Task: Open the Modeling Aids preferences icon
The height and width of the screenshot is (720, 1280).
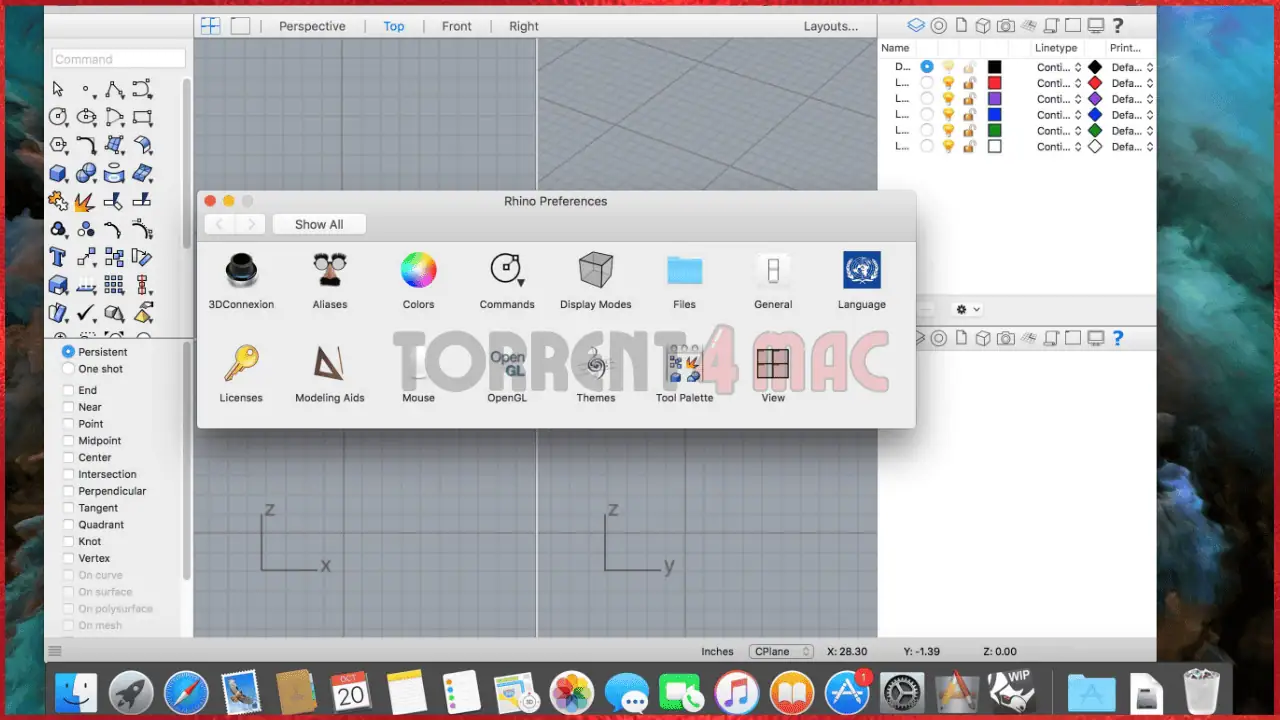Action: tap(329, 363)
